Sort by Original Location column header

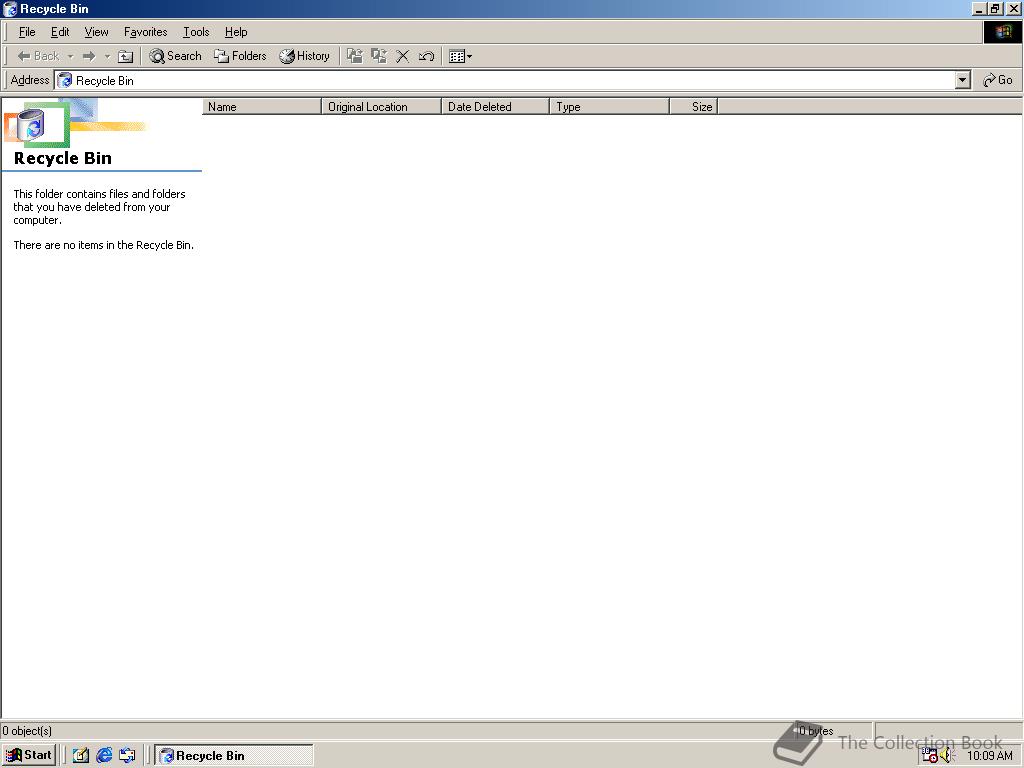(x=381, y=106)
